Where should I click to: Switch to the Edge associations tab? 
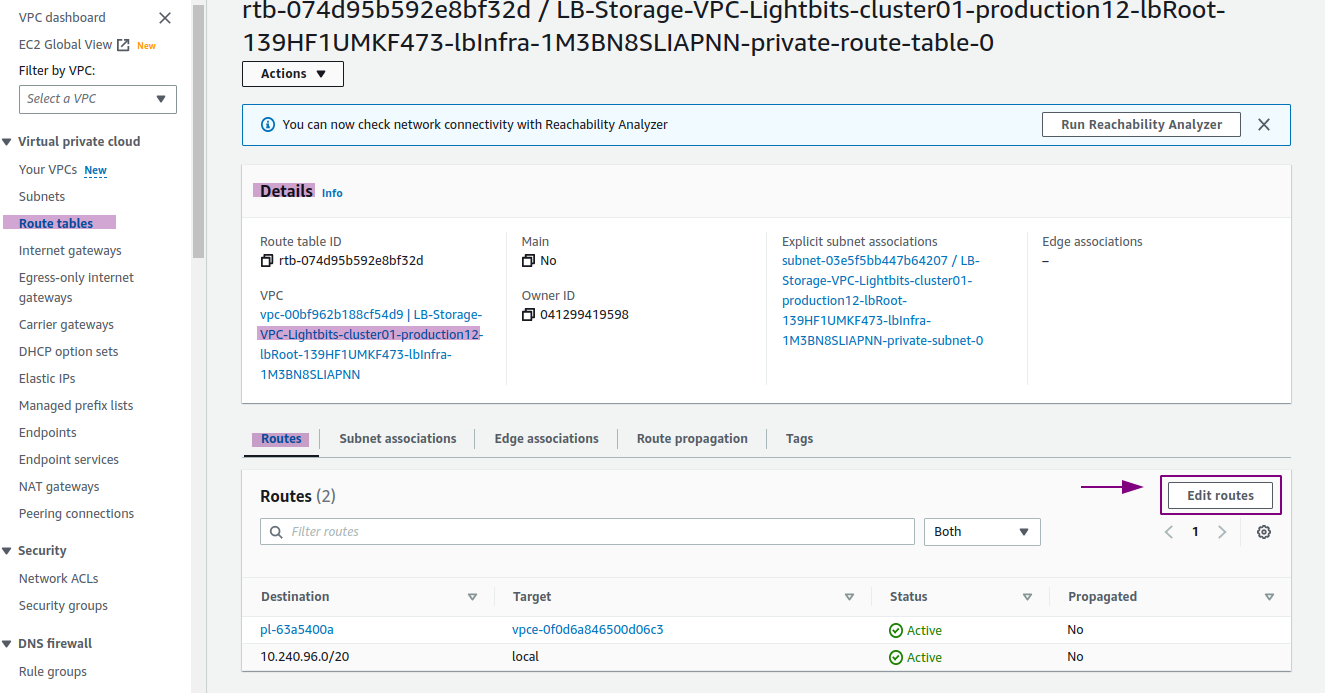547,439
